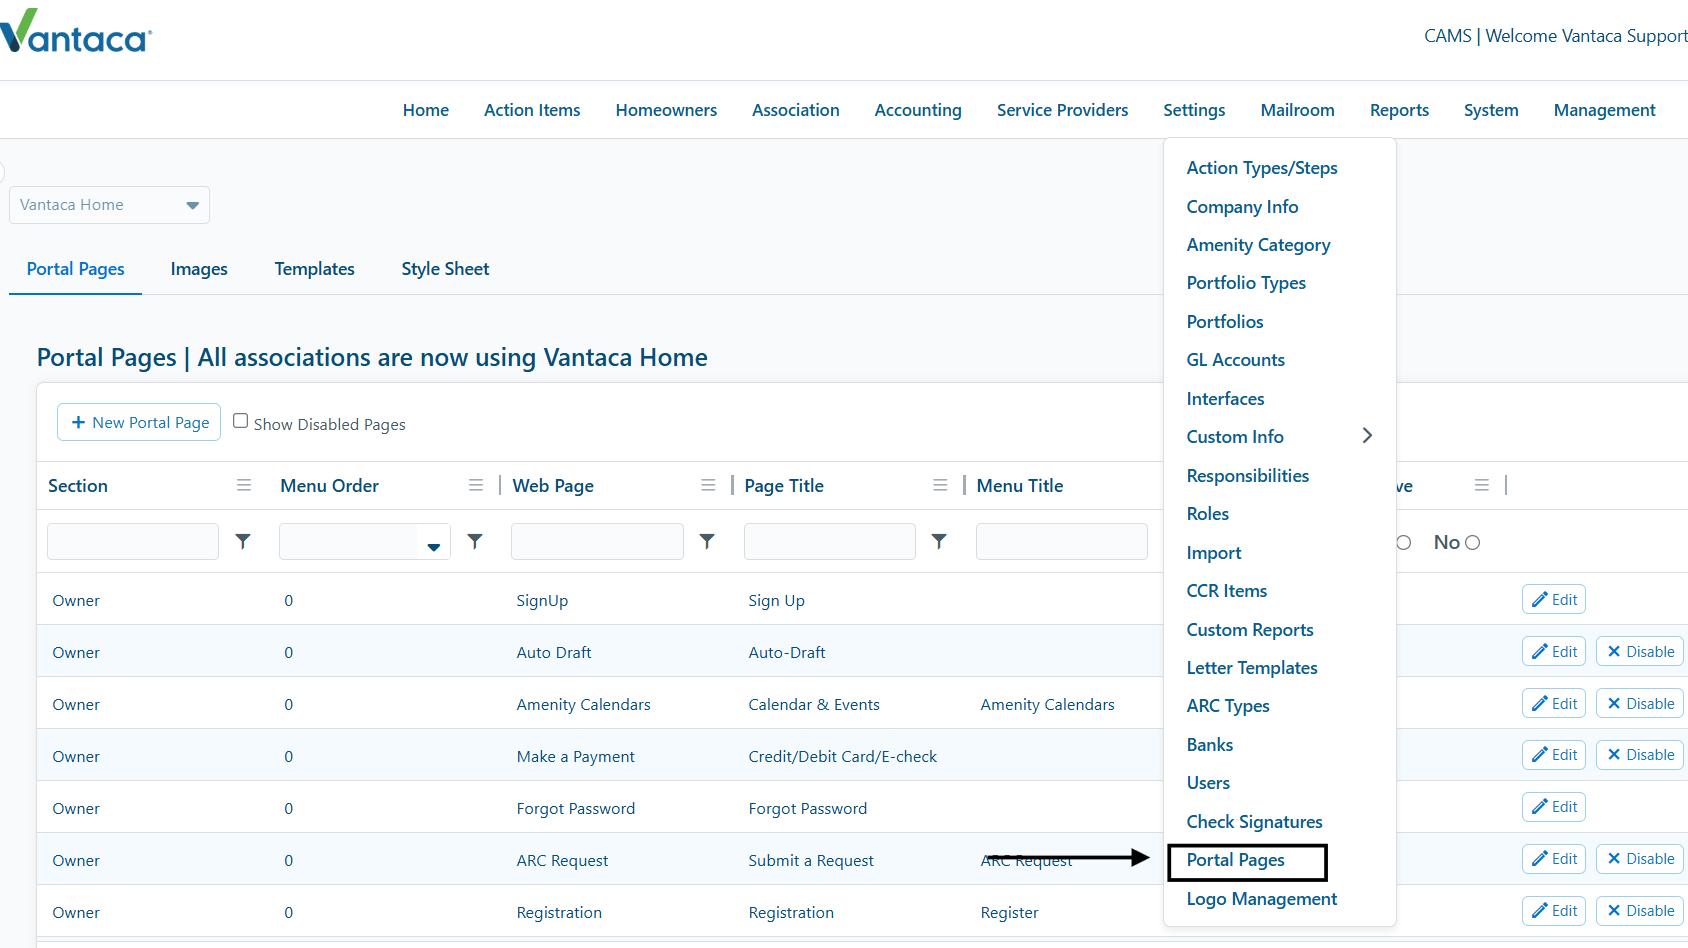The width and height of the screenshot is (1688, 948).
Task: Click the Section filter input field
Action: click(133, 541)
